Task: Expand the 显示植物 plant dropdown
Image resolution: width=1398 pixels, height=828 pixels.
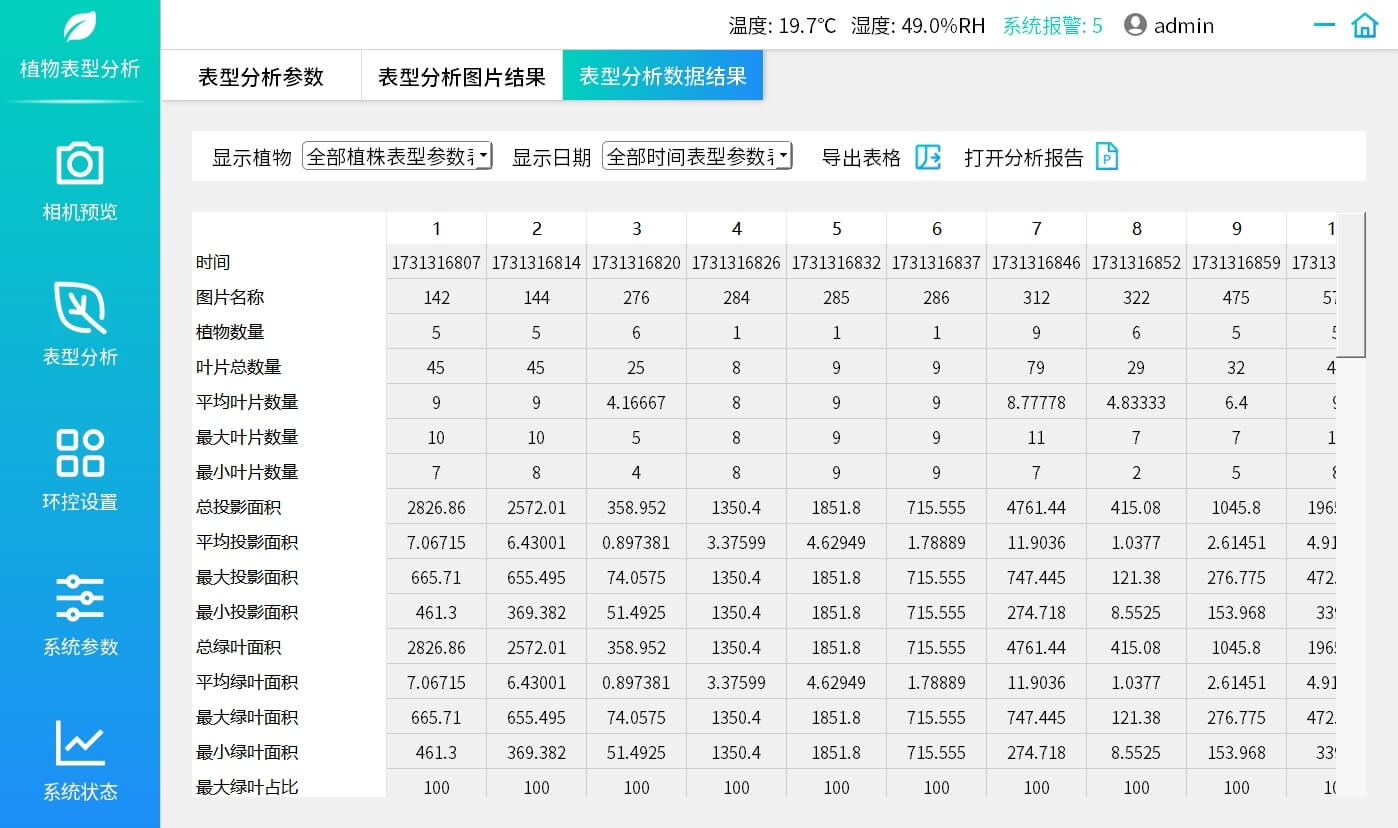Action: pyautogui.click(x=397, y=156)
